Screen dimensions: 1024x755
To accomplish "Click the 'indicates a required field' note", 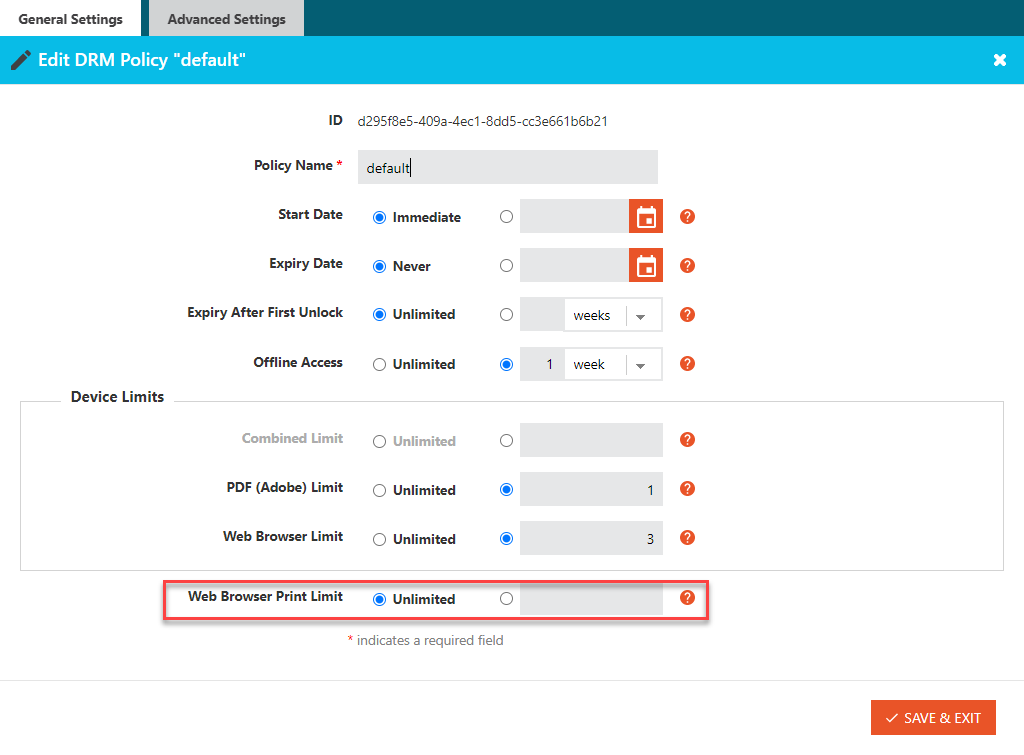I will [x=430, y=640].
